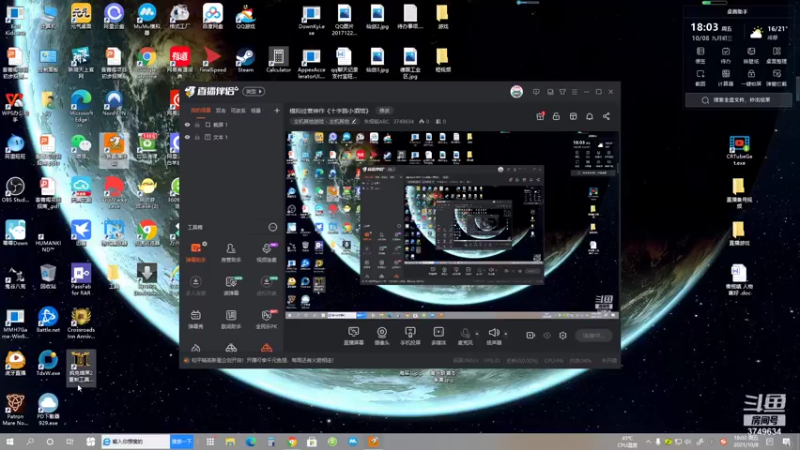The height and width of the screenshot is (450, 800).
Task: Switch to the fourth scene tab
Action: tap(256, 110)
